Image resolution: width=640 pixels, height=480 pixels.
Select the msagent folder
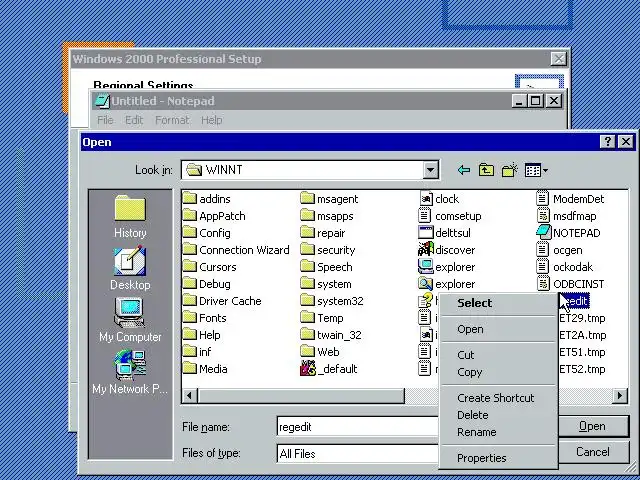329,199
